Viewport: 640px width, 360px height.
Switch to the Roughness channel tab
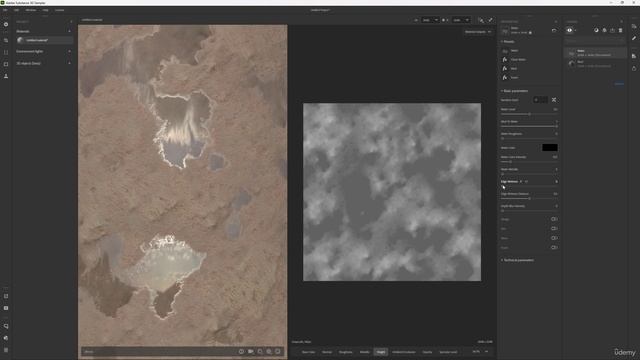click(345, 352)
